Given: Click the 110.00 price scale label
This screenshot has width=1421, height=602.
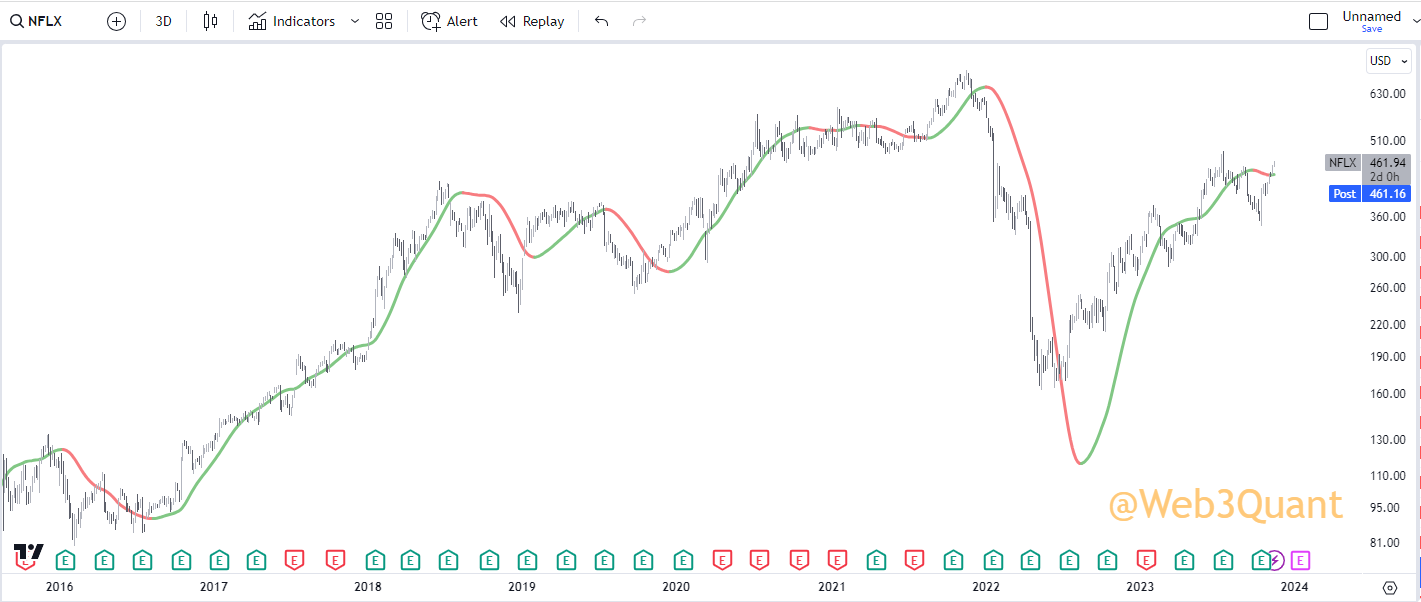Looking at the screenshot, I should (1388, 476).
